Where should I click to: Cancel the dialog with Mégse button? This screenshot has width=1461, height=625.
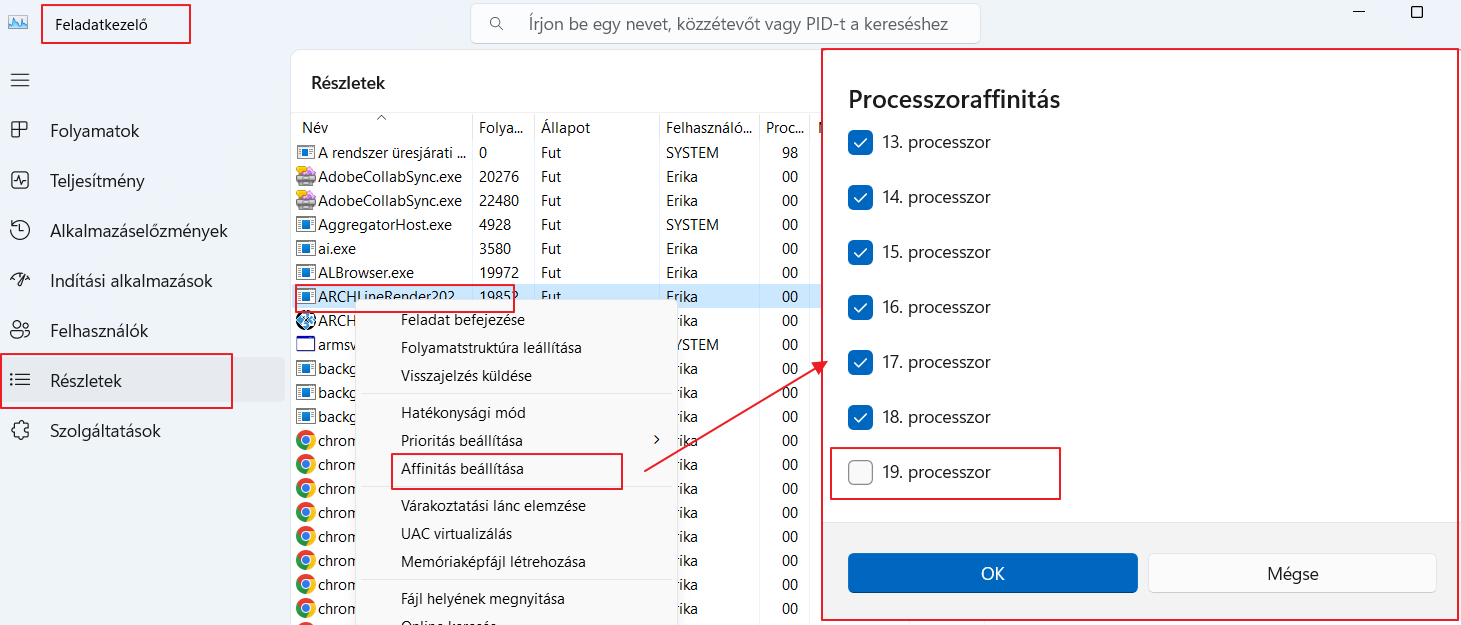click(1292, 574)
